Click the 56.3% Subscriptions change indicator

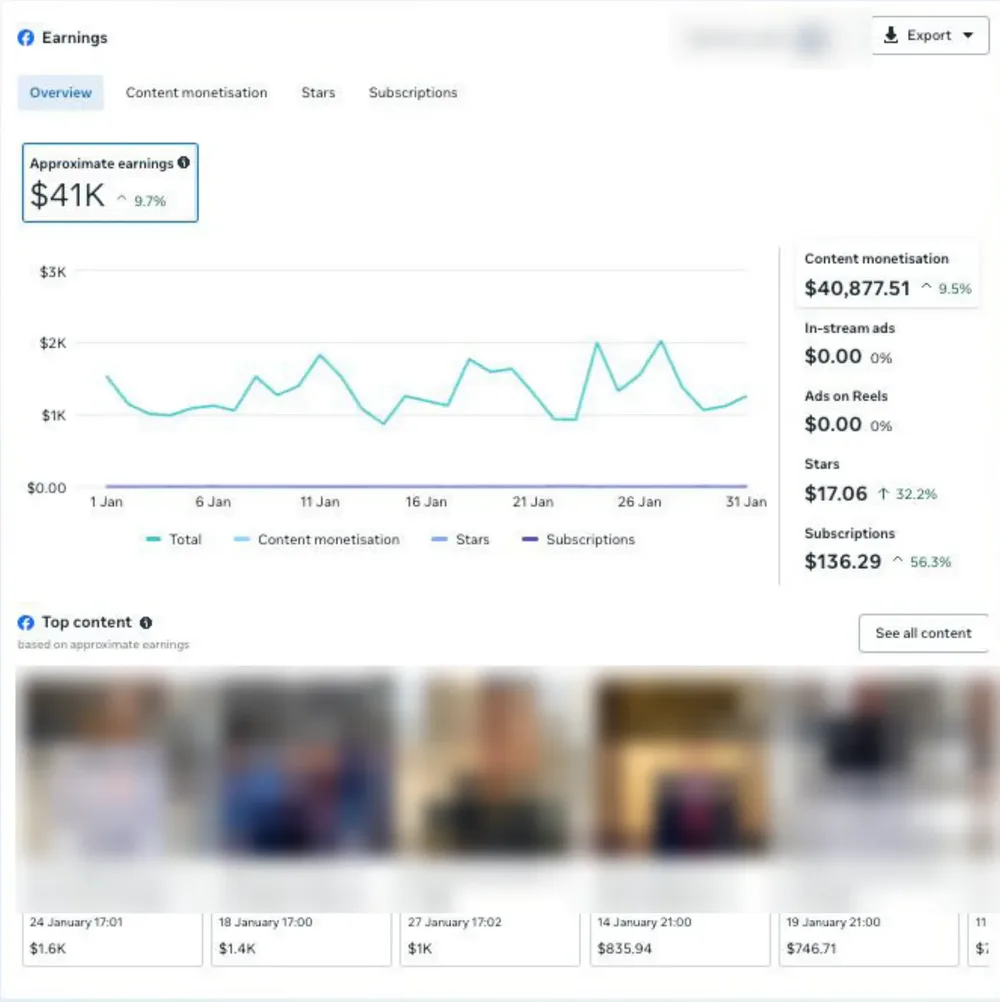coord(922,562)
